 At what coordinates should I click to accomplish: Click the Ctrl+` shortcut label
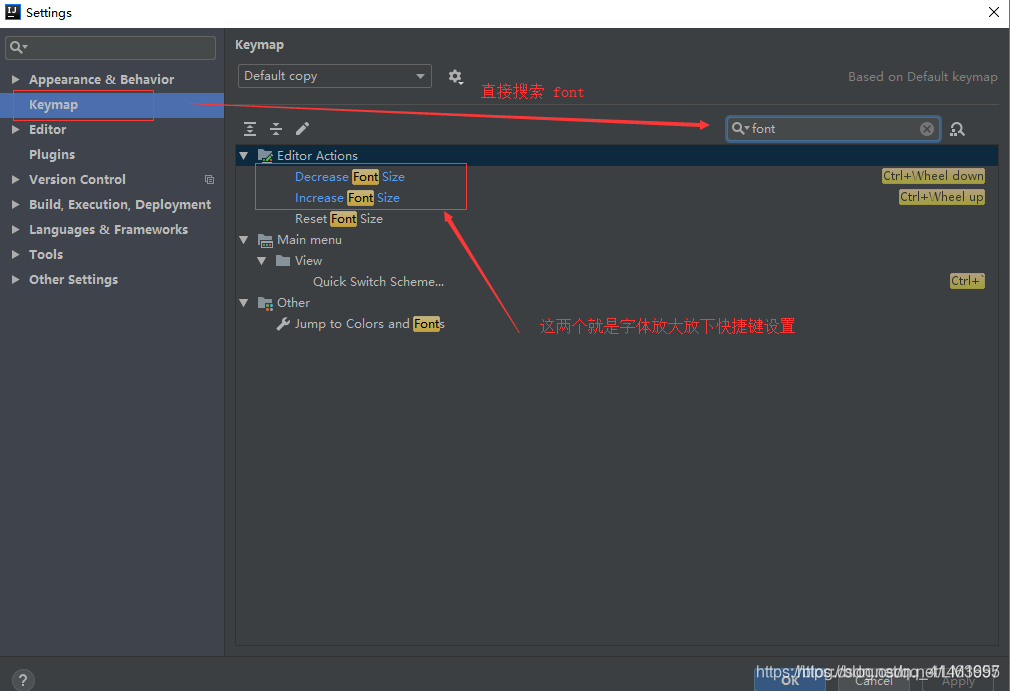coord(967,281)
